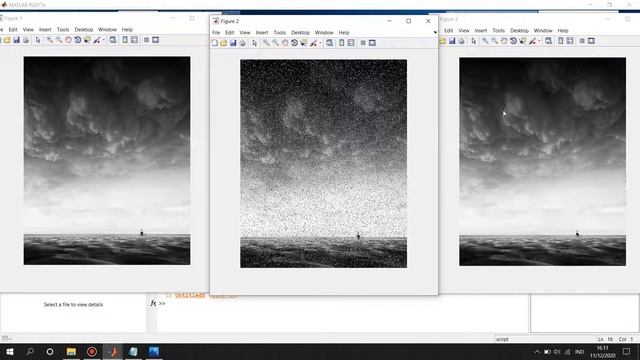This screenshot has height=360, width=640.
Task: Open Edit menu in Figure 2
Action: point(230,33)
